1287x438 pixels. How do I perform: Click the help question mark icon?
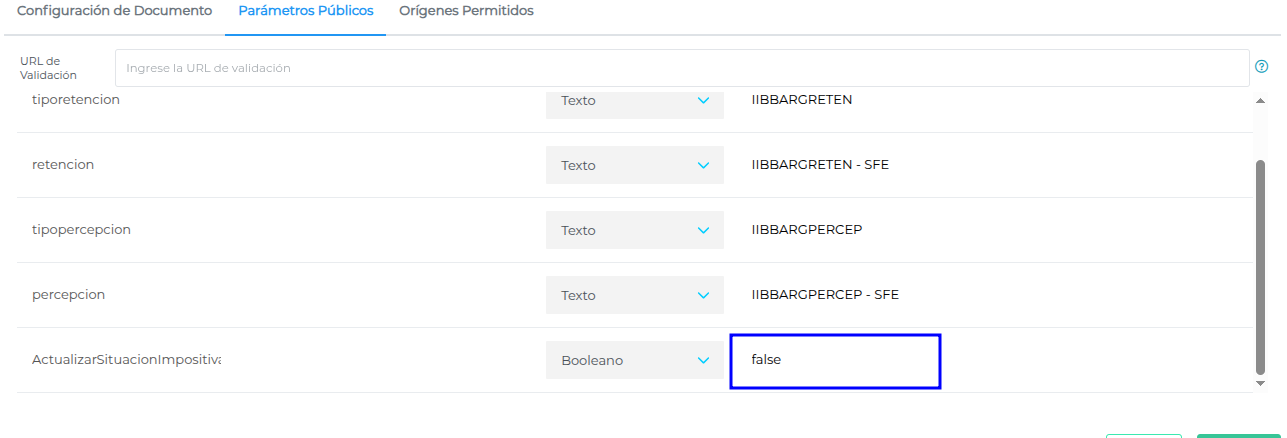1261,67
